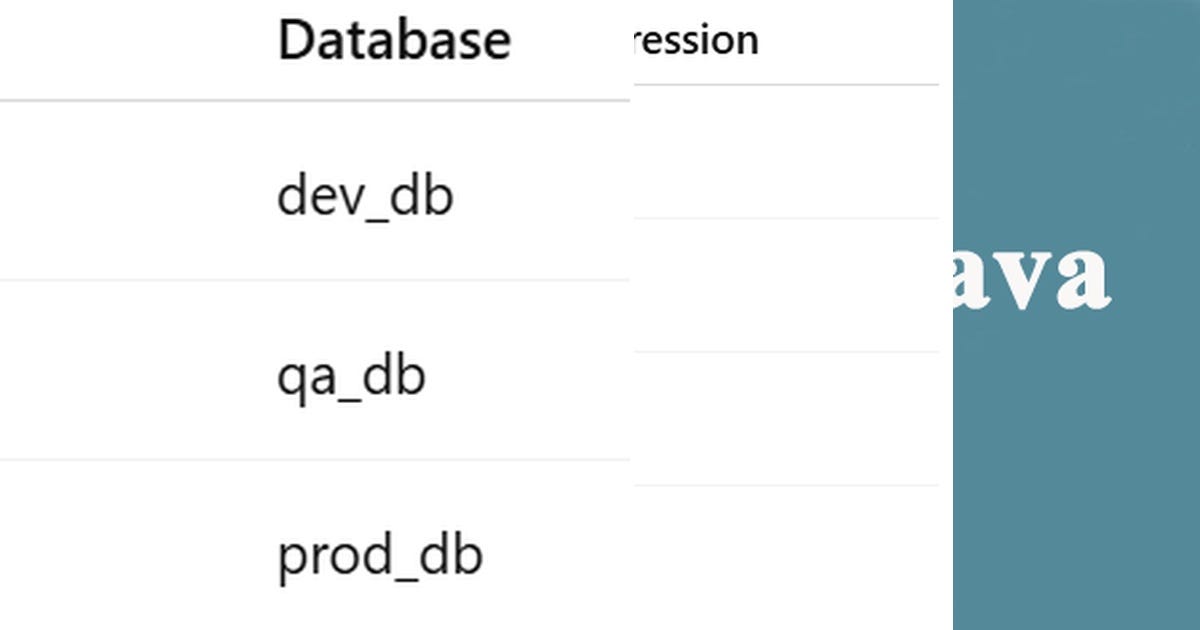Click empty cell left of qa_db

[135, 371]
